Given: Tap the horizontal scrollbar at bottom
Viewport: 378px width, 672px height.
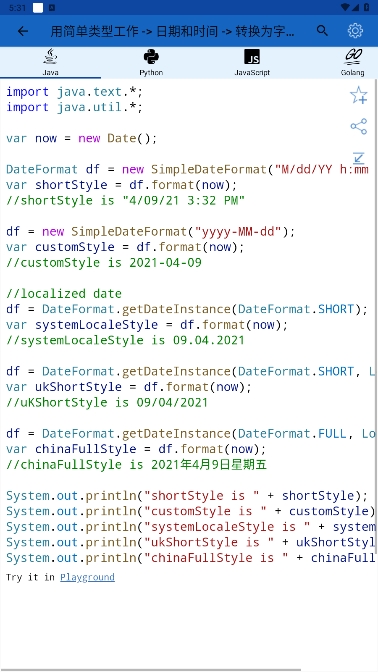Looking at the screenshot, I should (x=150, y=670).
